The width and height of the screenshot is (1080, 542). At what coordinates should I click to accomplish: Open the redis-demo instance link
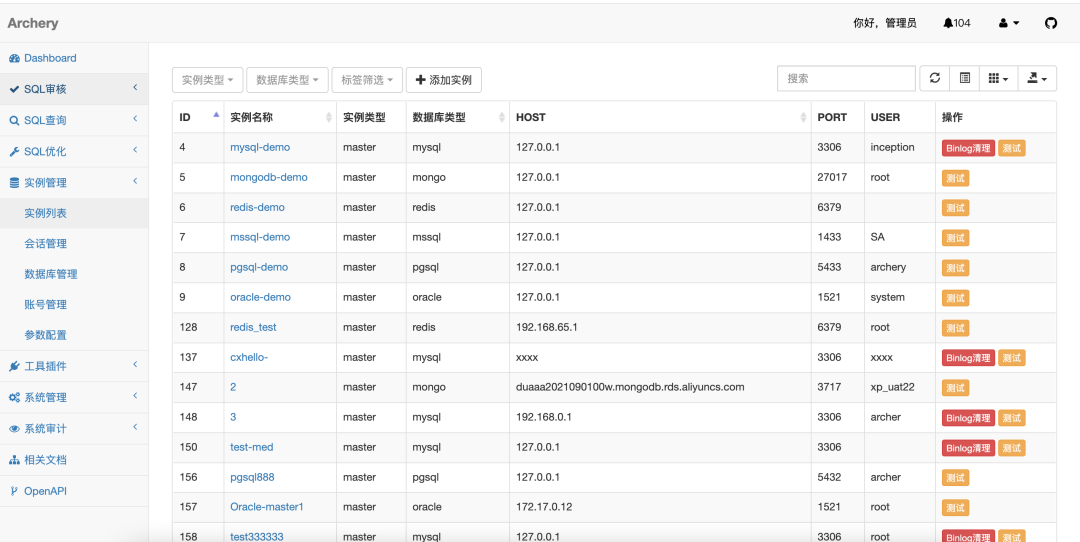click(x=257, y=207)
